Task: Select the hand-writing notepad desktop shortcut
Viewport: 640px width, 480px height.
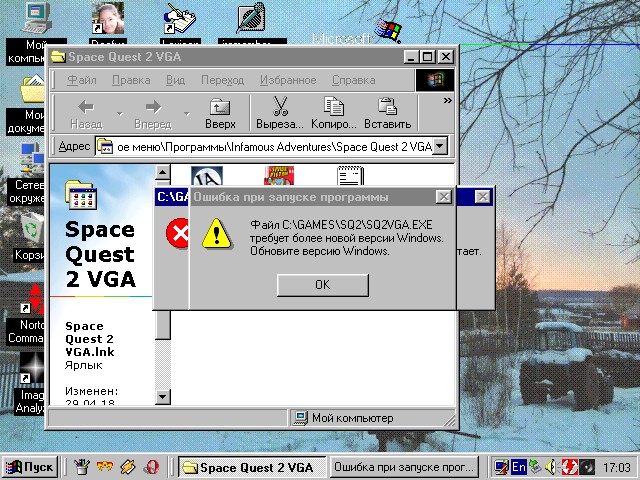Action: coord(180,18)
